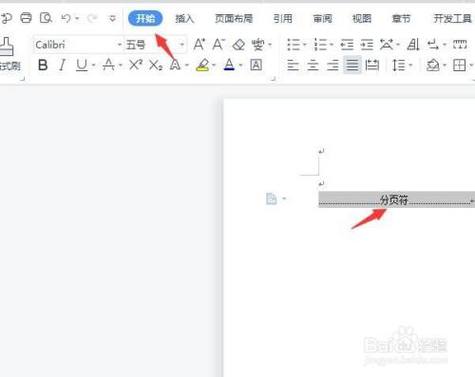The image size is (475, 377).
Task: Click the Redo arrow icon
Action: click(92, 18)
